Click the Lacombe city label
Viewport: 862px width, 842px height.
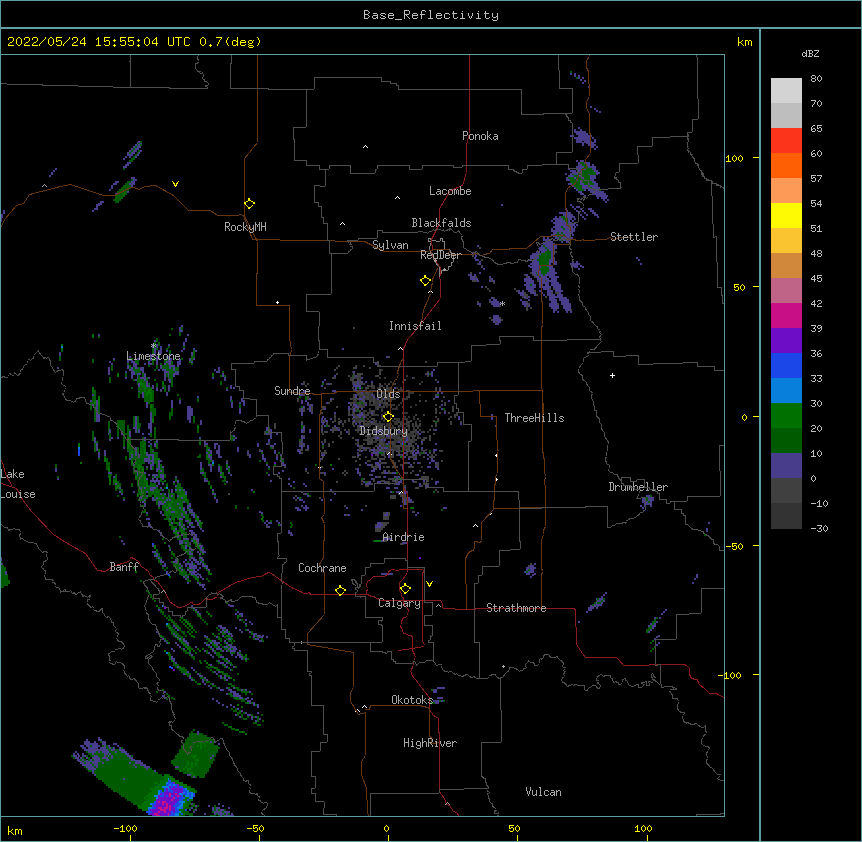pyautogui.click(x=450, y=191)
